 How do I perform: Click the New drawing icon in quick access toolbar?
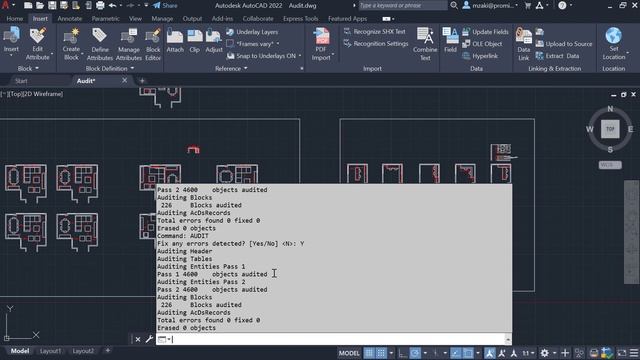pyautogui.click(x=28, y=5)
